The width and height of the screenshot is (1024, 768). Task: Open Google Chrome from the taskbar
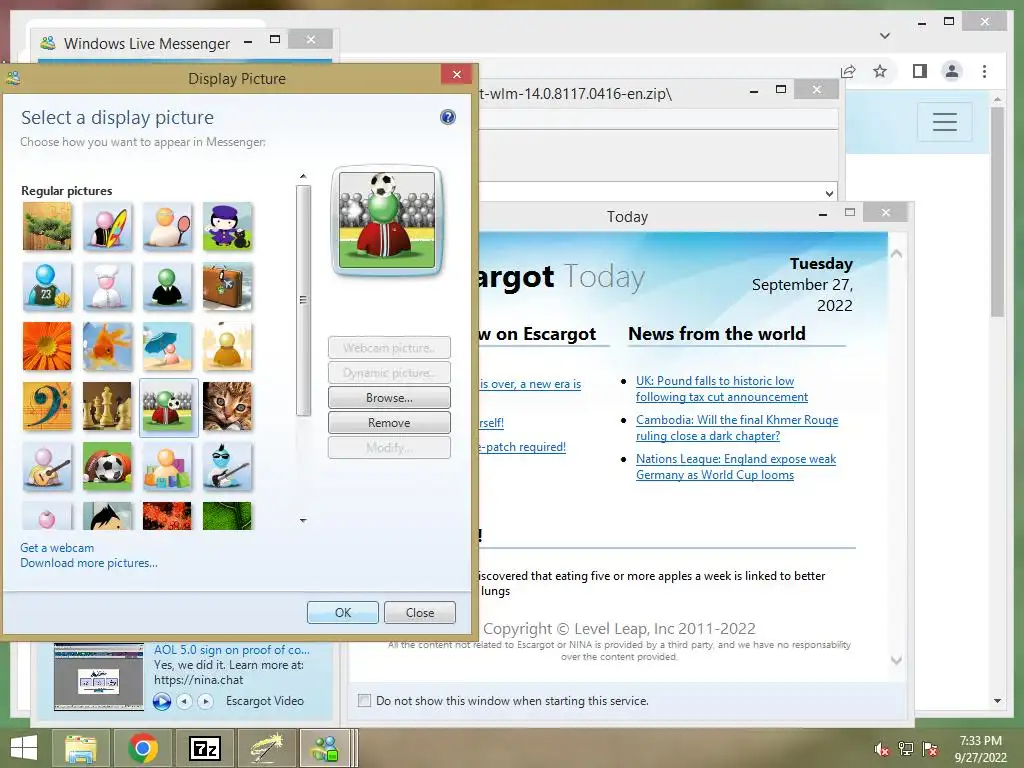pos(143,748)
